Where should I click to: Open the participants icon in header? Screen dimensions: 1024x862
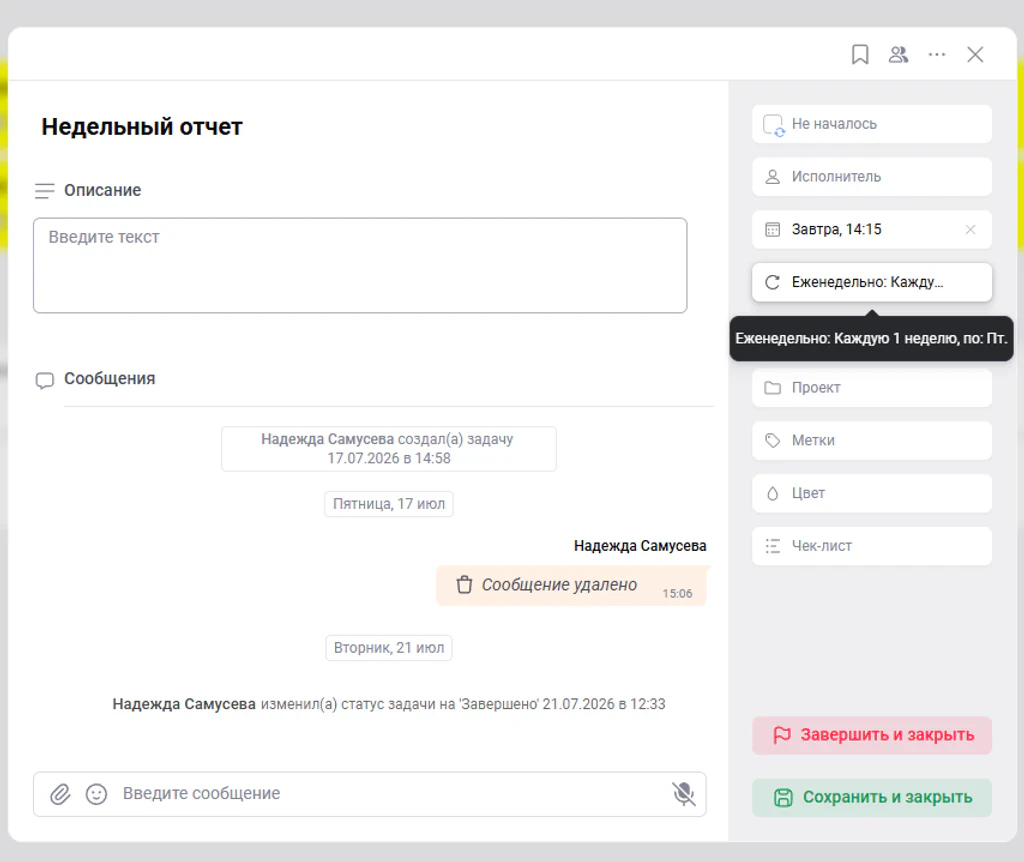[899, 54]
